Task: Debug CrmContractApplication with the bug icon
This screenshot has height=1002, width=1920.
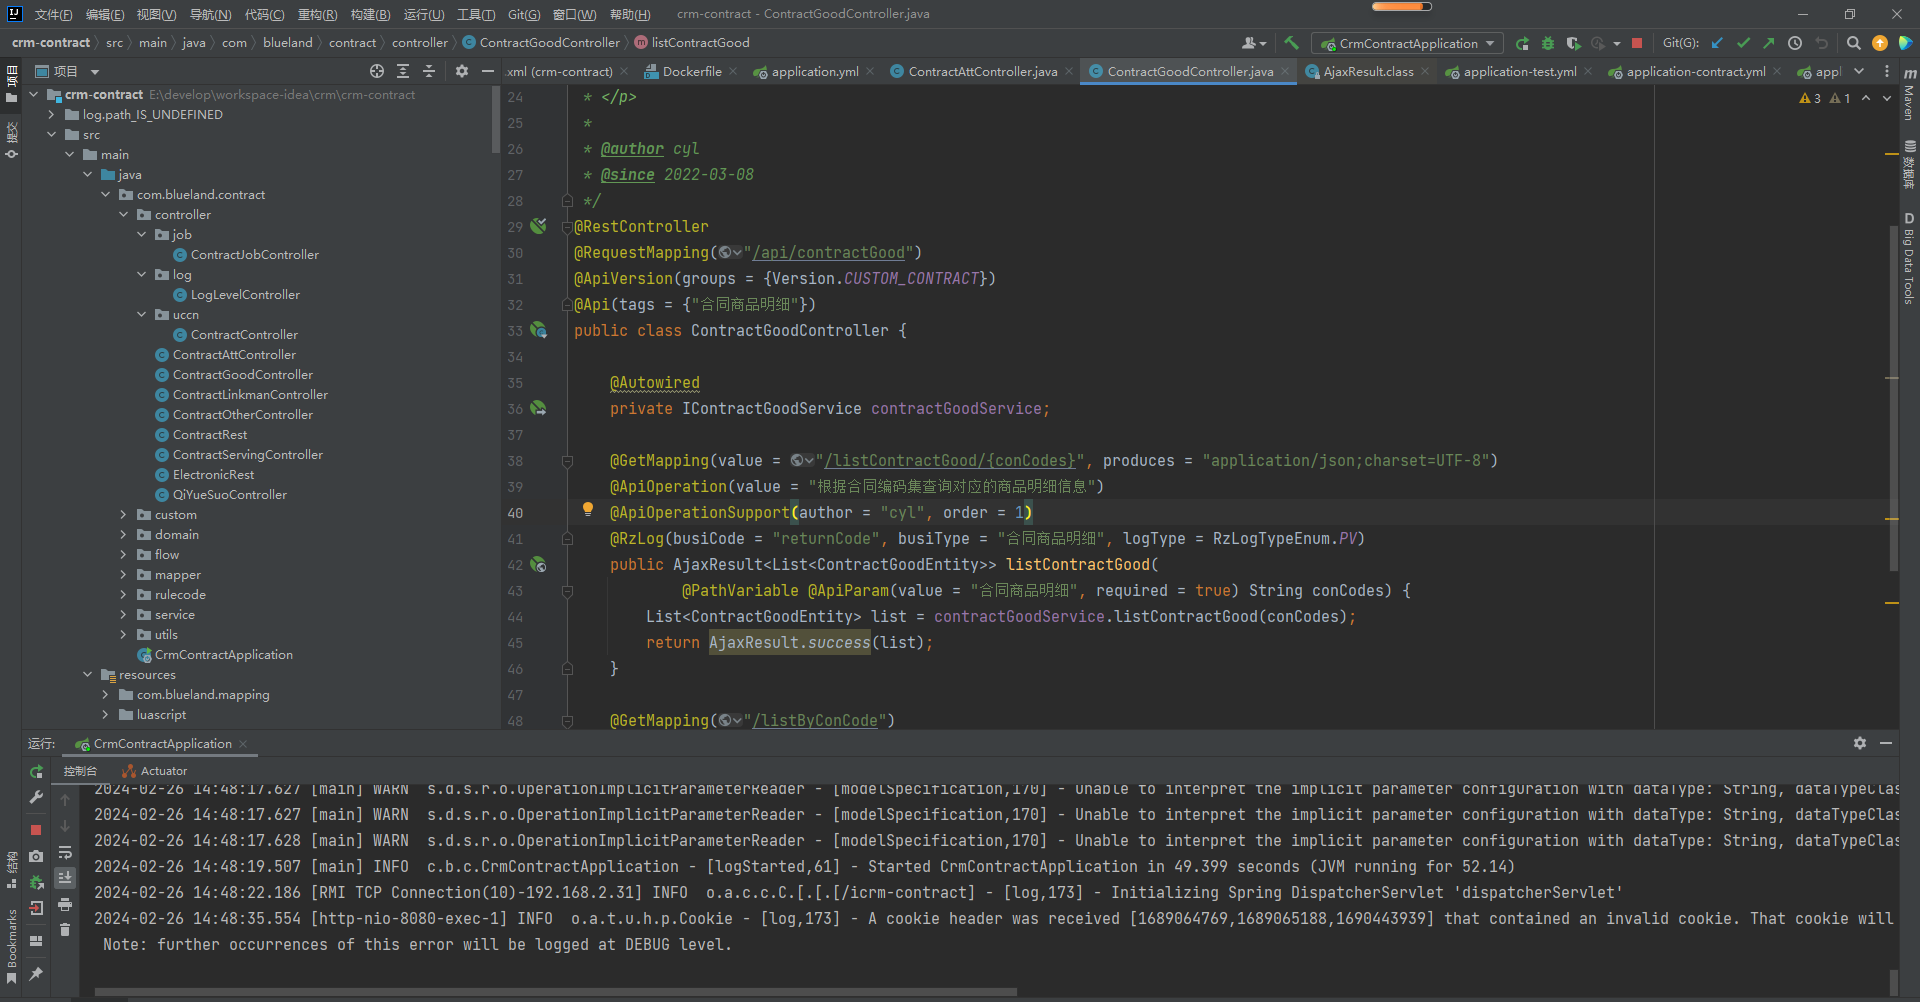Action: click(x=1547, y=43)
